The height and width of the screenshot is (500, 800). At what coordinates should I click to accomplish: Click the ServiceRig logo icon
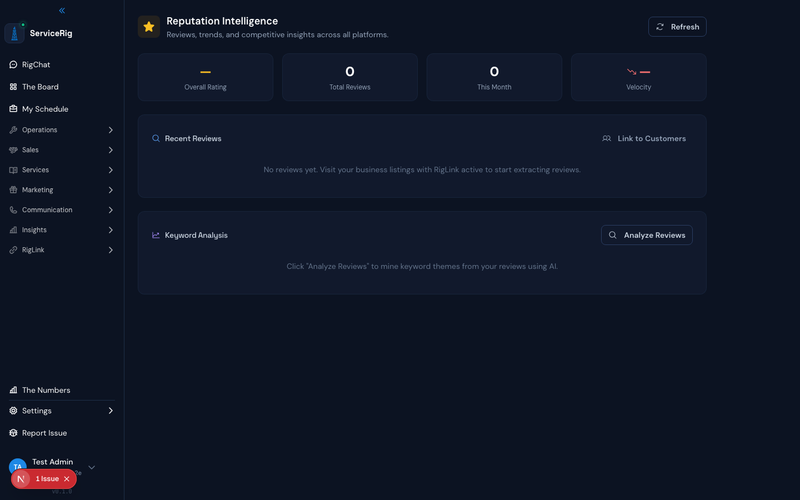[x=14, y=34]
